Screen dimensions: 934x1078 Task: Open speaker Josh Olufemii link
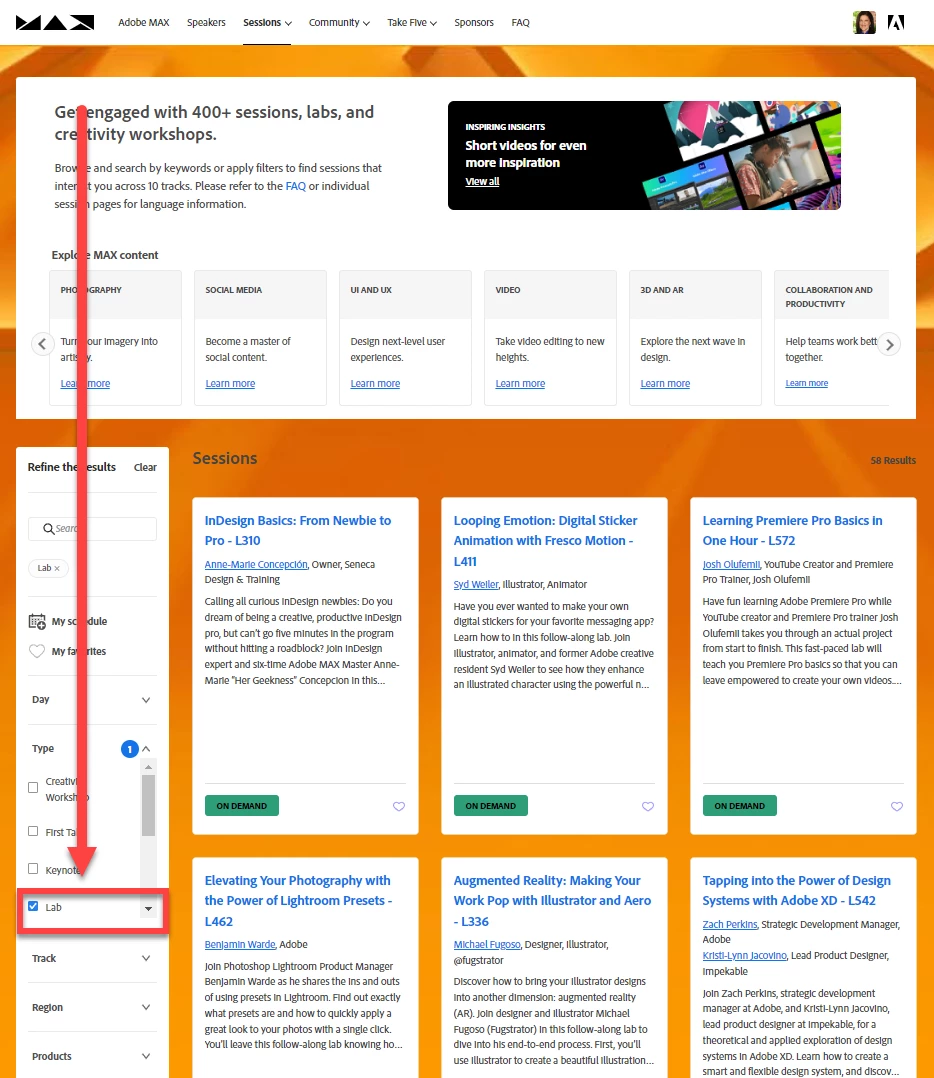[x=731, y=564]
